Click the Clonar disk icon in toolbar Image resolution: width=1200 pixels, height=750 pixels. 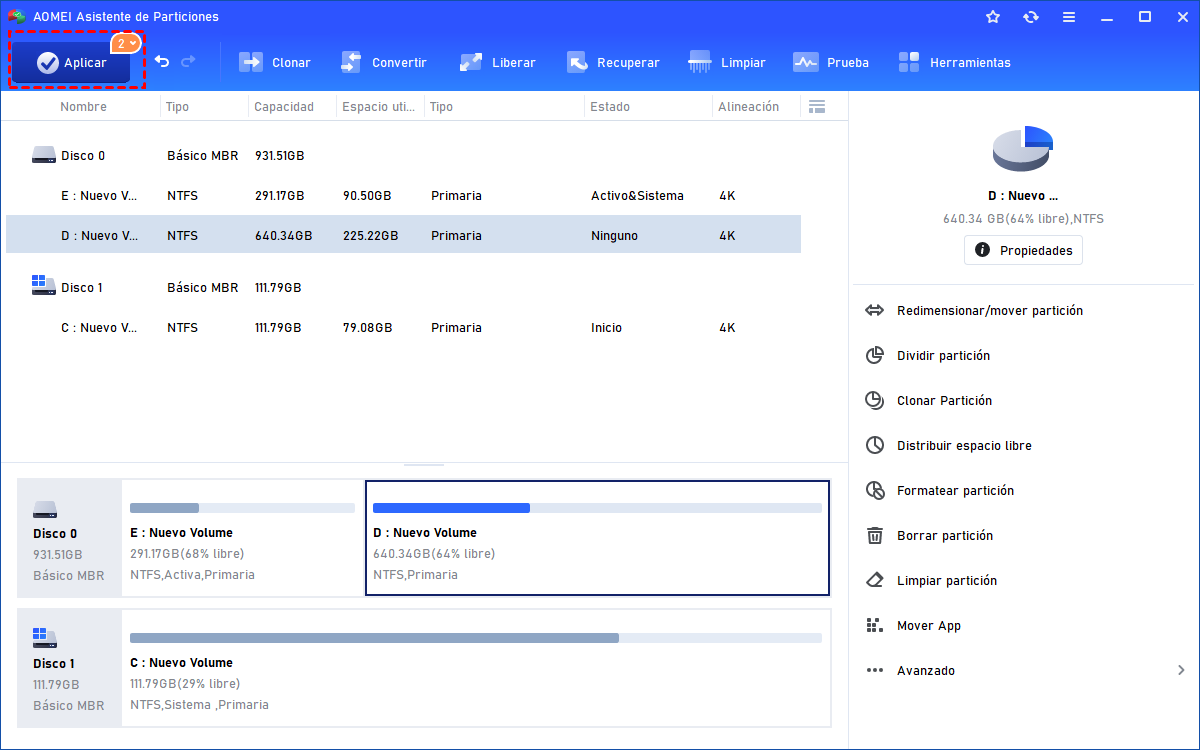coord(251,62)
